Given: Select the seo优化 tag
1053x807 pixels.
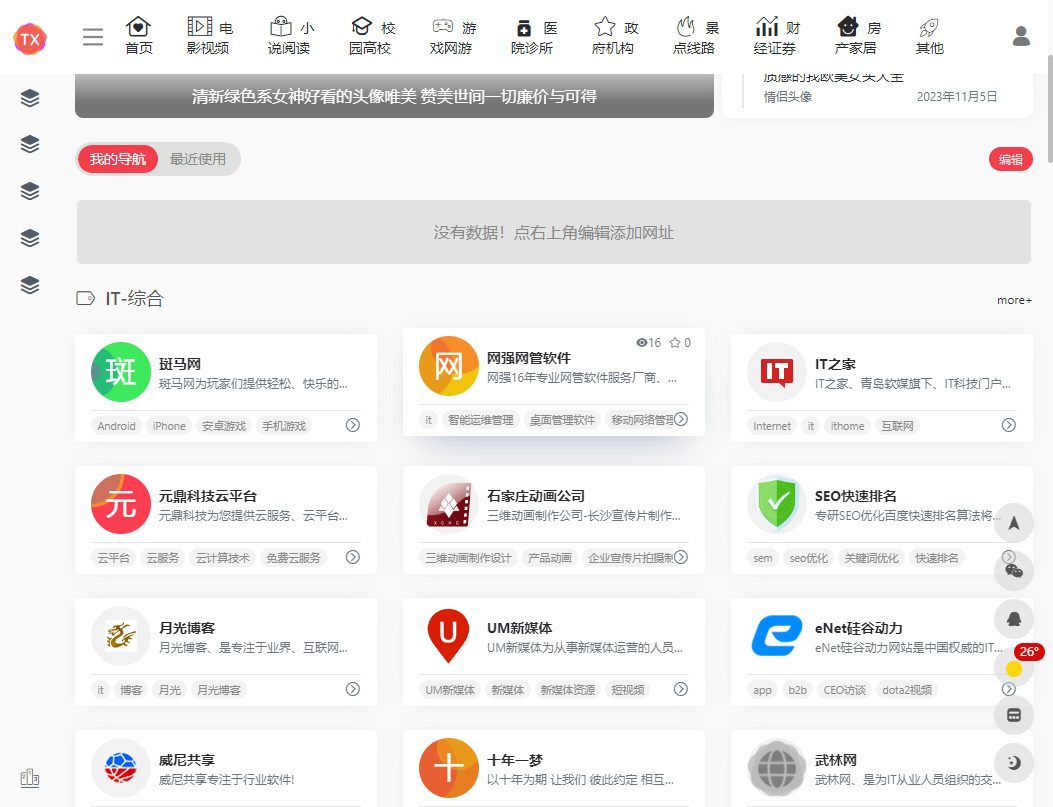Looking at the screenshot, I should [x=809, y=558].
